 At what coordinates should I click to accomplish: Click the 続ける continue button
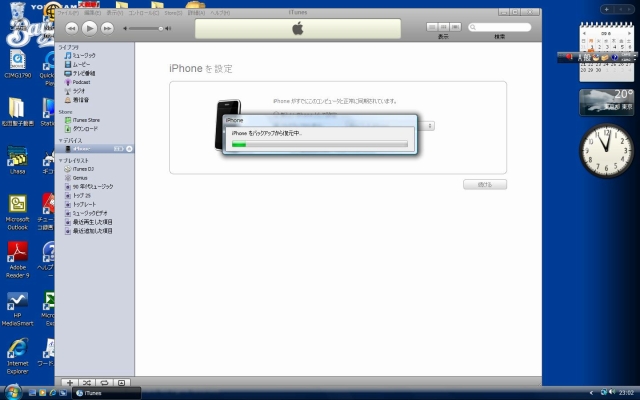click(485, 184)
